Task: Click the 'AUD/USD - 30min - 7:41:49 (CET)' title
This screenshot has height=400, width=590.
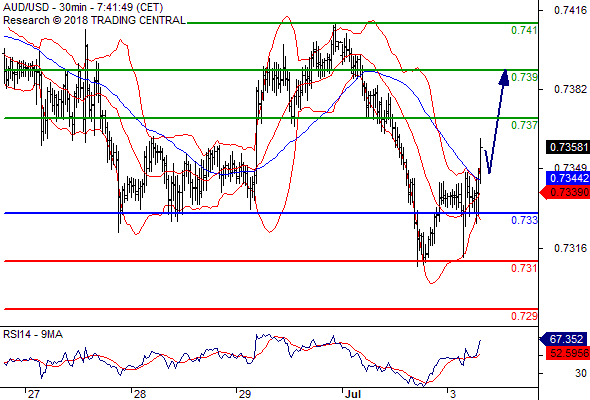Action: [x=83, y=7]
